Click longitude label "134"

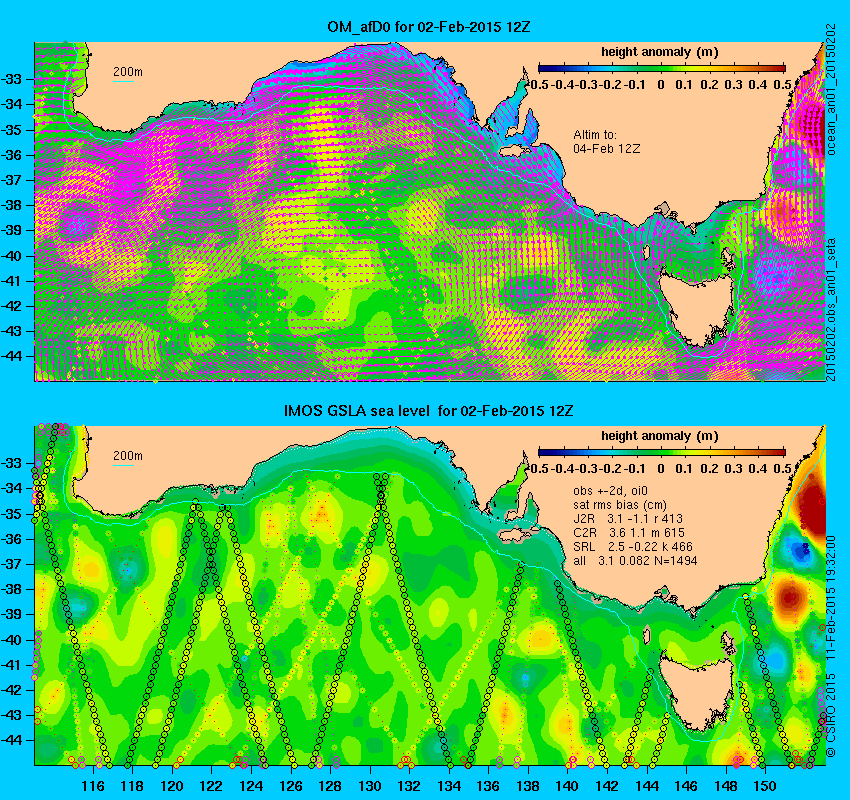(x=449, y=786)
